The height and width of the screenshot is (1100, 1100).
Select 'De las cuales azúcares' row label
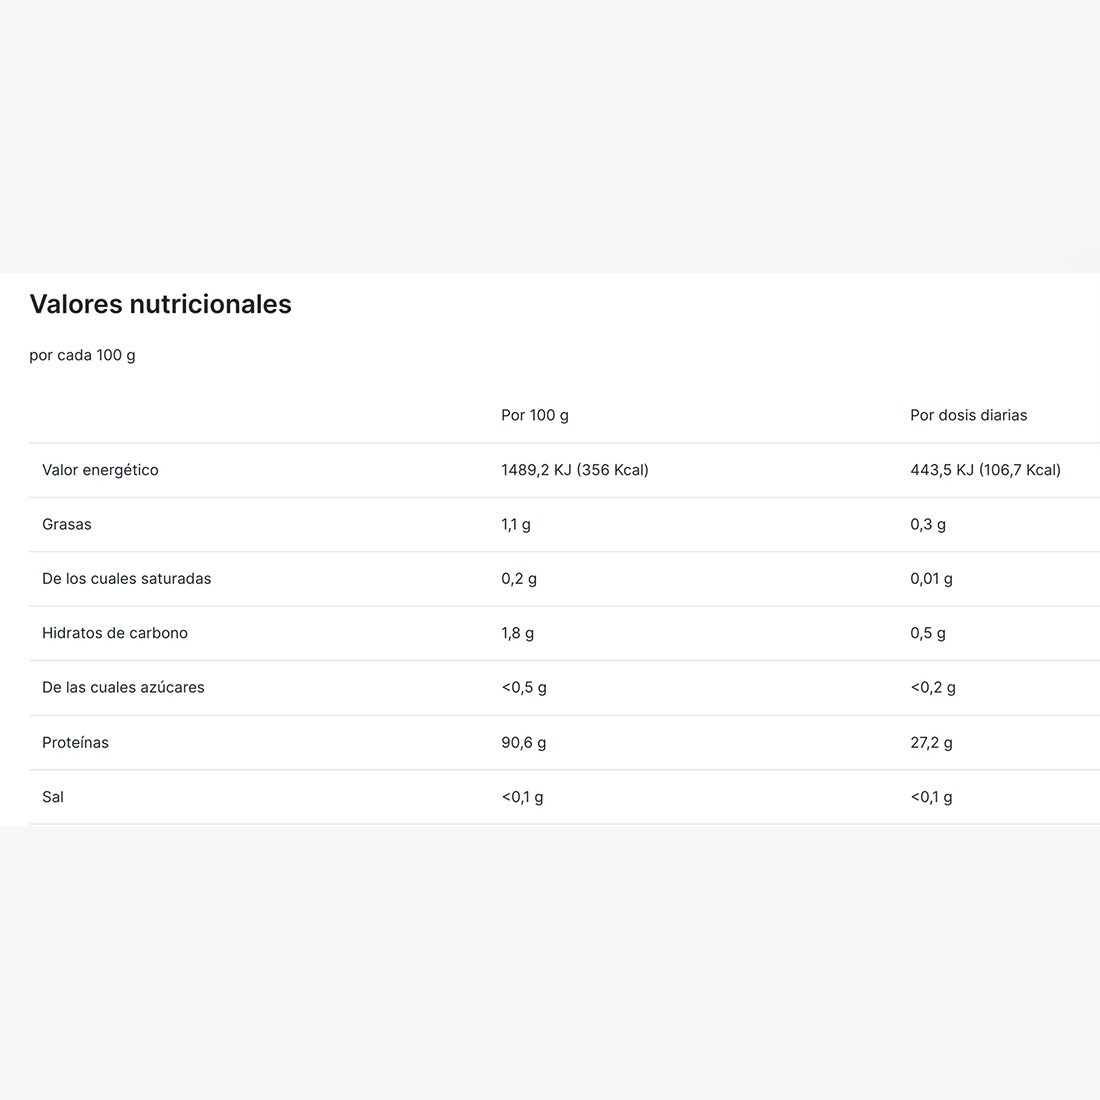pyautogui.click(x=123, y=688)
